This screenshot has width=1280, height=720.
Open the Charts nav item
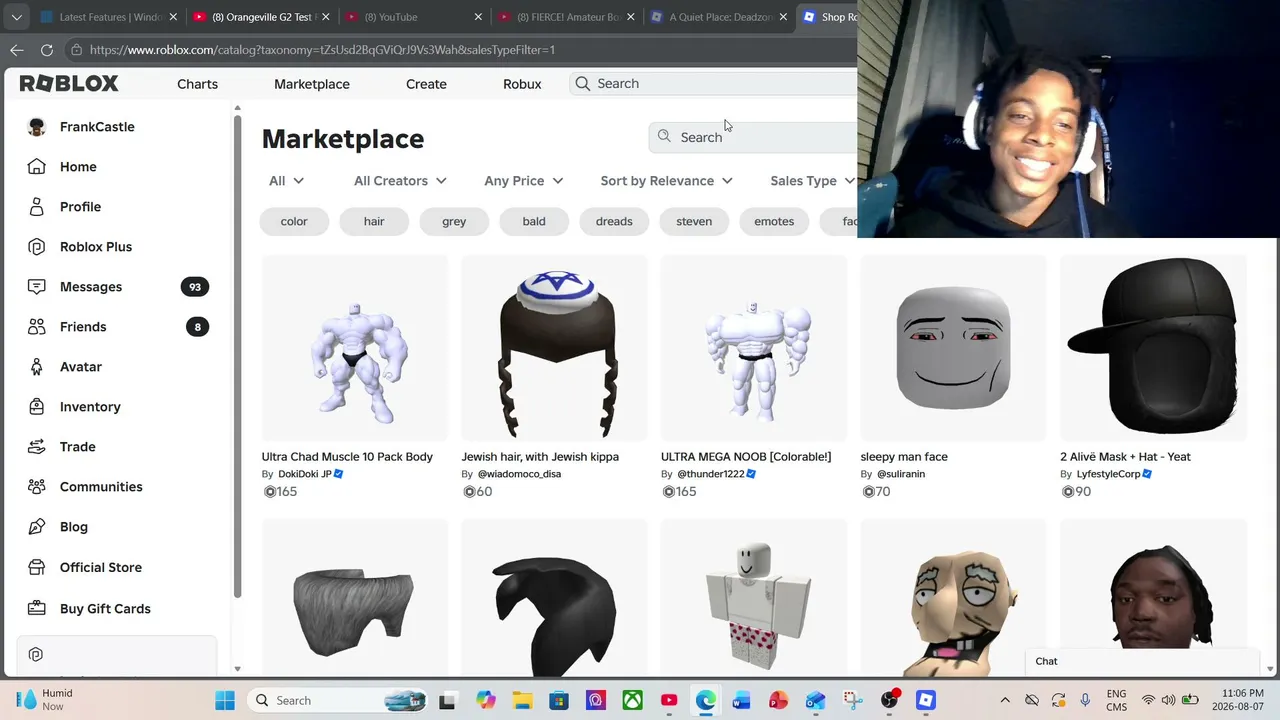(x=197, y=84)
